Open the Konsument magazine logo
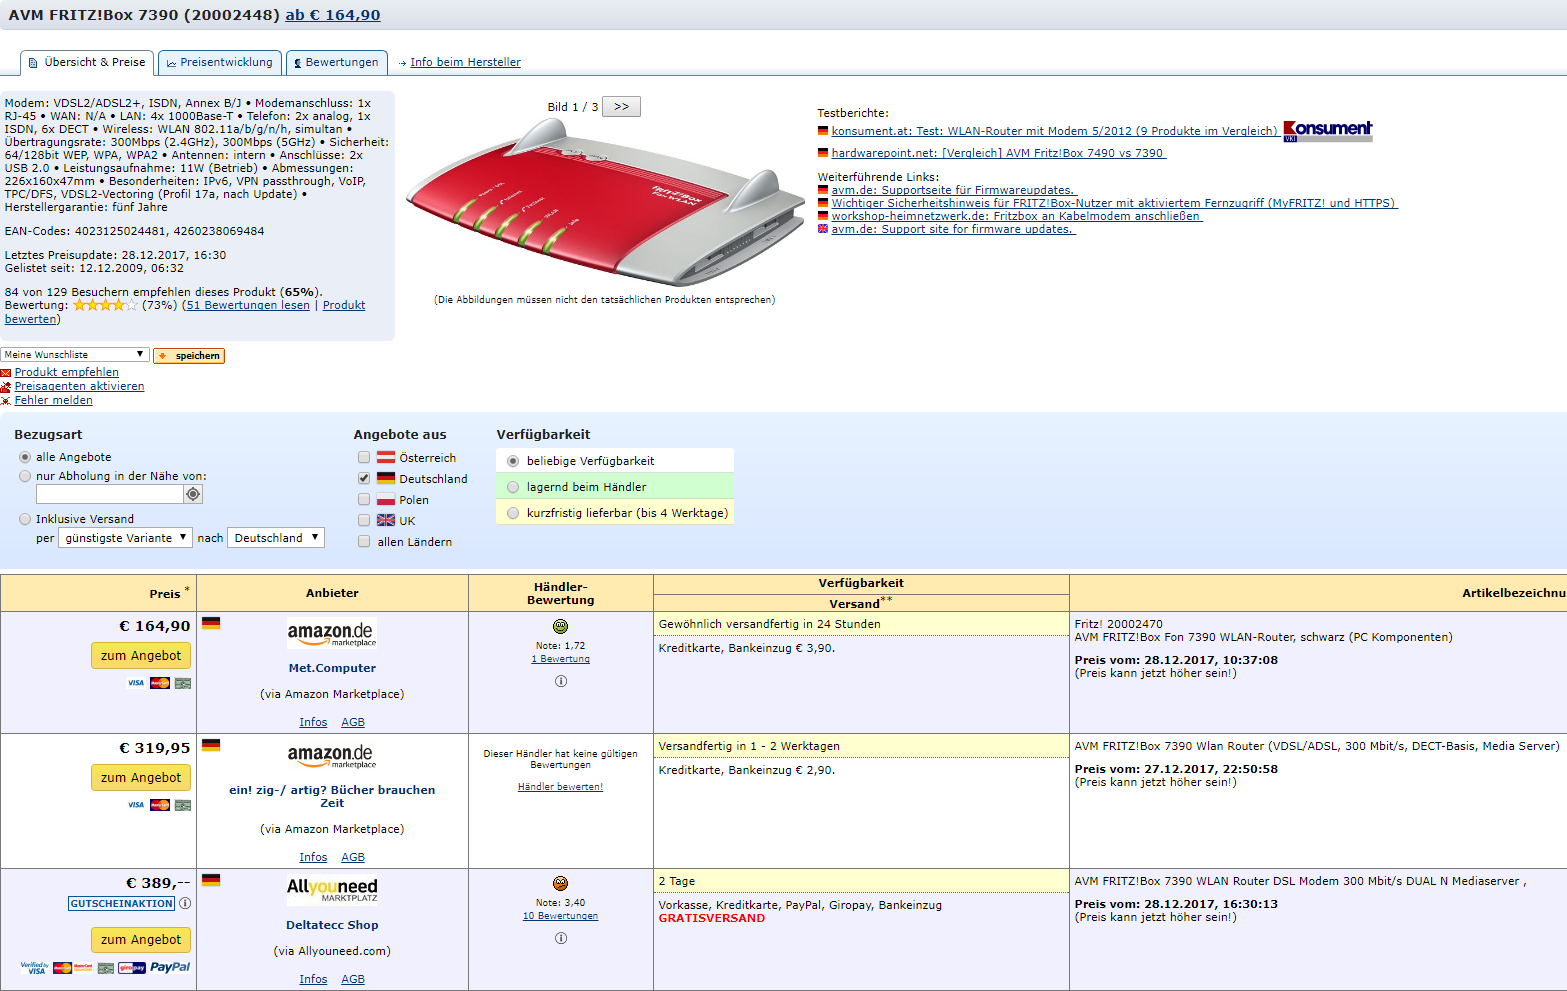Screen dimensions: 1567x991 pyautogui.click(x=1328, y=130)
